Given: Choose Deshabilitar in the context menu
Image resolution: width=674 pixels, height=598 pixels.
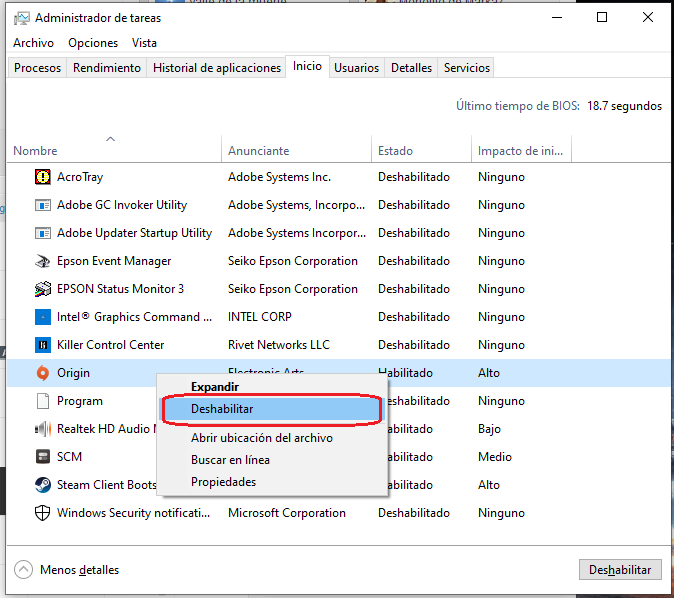Looking at the screenshot, I should coord(272,409).
